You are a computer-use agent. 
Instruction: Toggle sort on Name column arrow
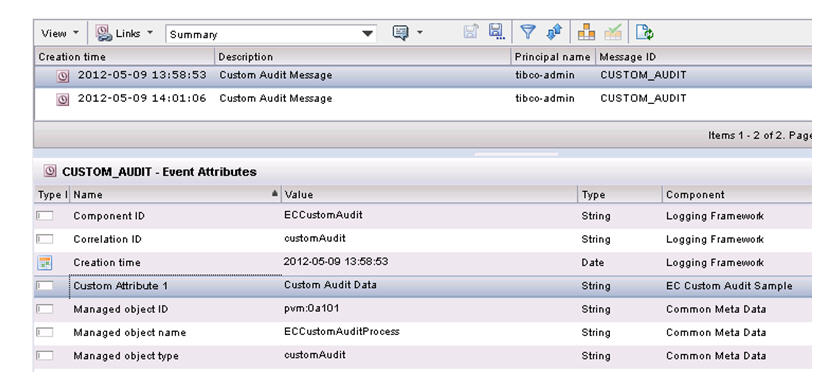point(275,194)
